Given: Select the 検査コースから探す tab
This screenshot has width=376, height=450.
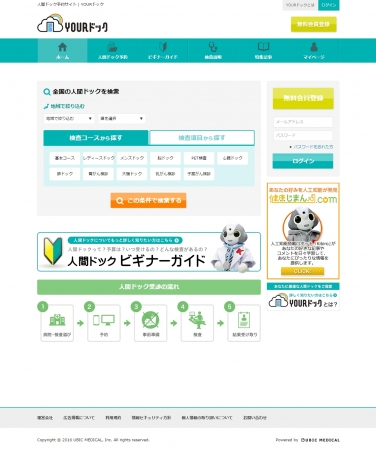Looking at the screenshot, I should coord(96,138).
